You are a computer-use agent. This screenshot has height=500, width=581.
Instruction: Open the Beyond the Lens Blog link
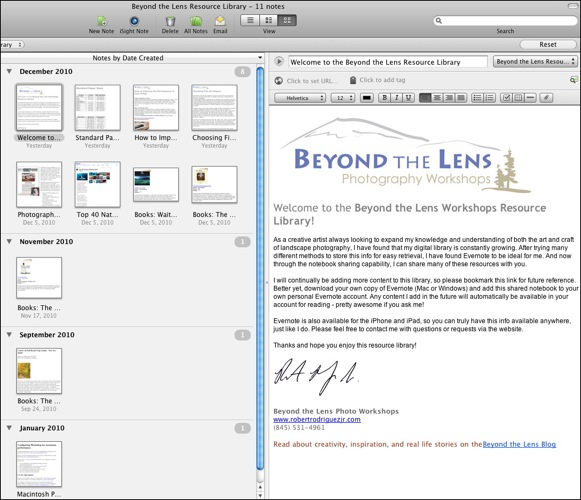[x=519, y=444]
